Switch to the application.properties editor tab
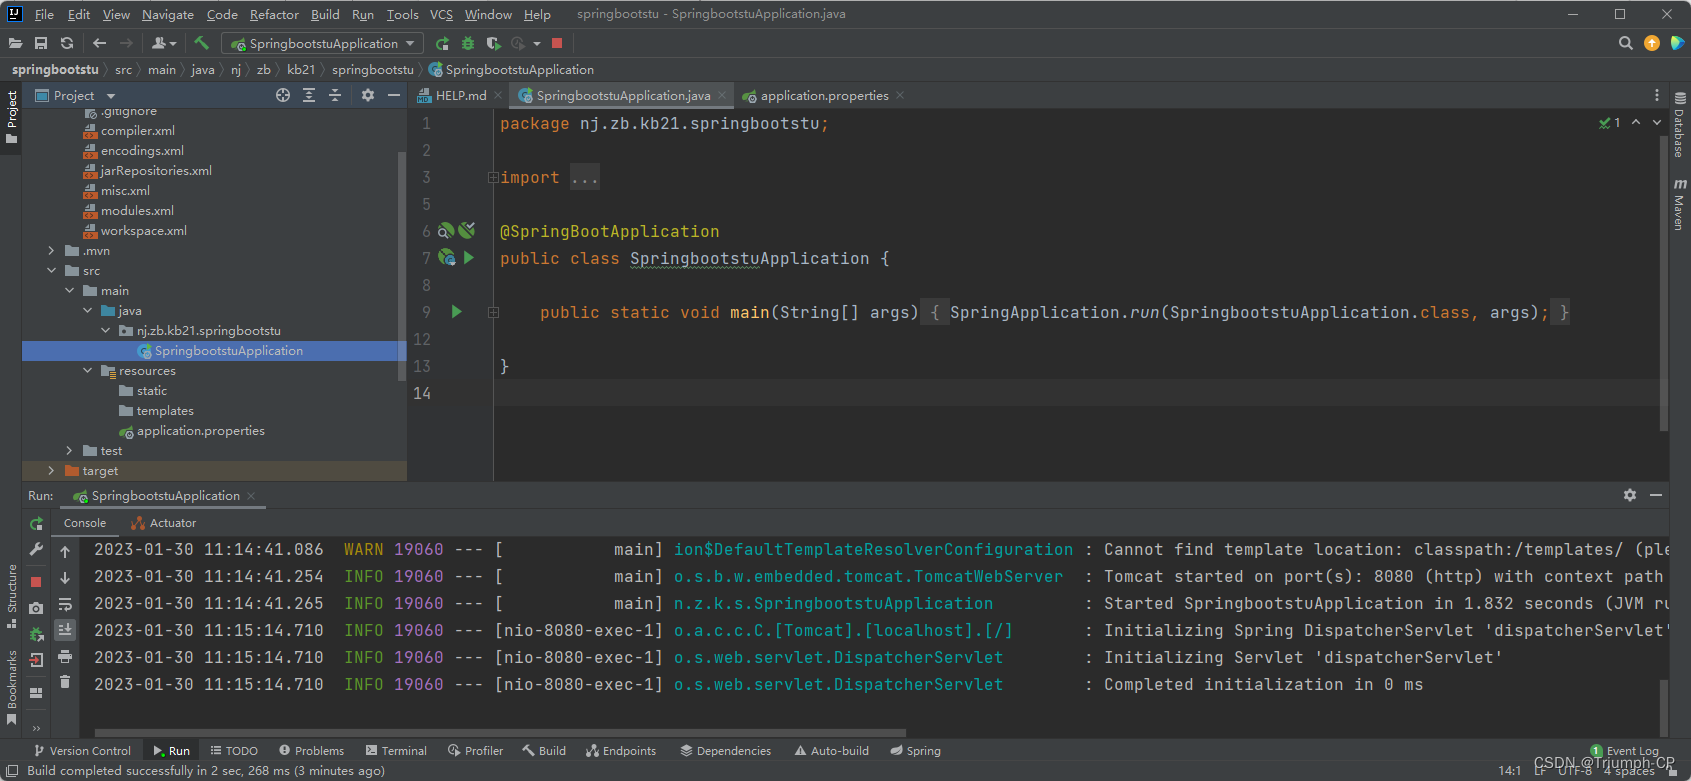The image size is (1691, 781). [824, 95]
